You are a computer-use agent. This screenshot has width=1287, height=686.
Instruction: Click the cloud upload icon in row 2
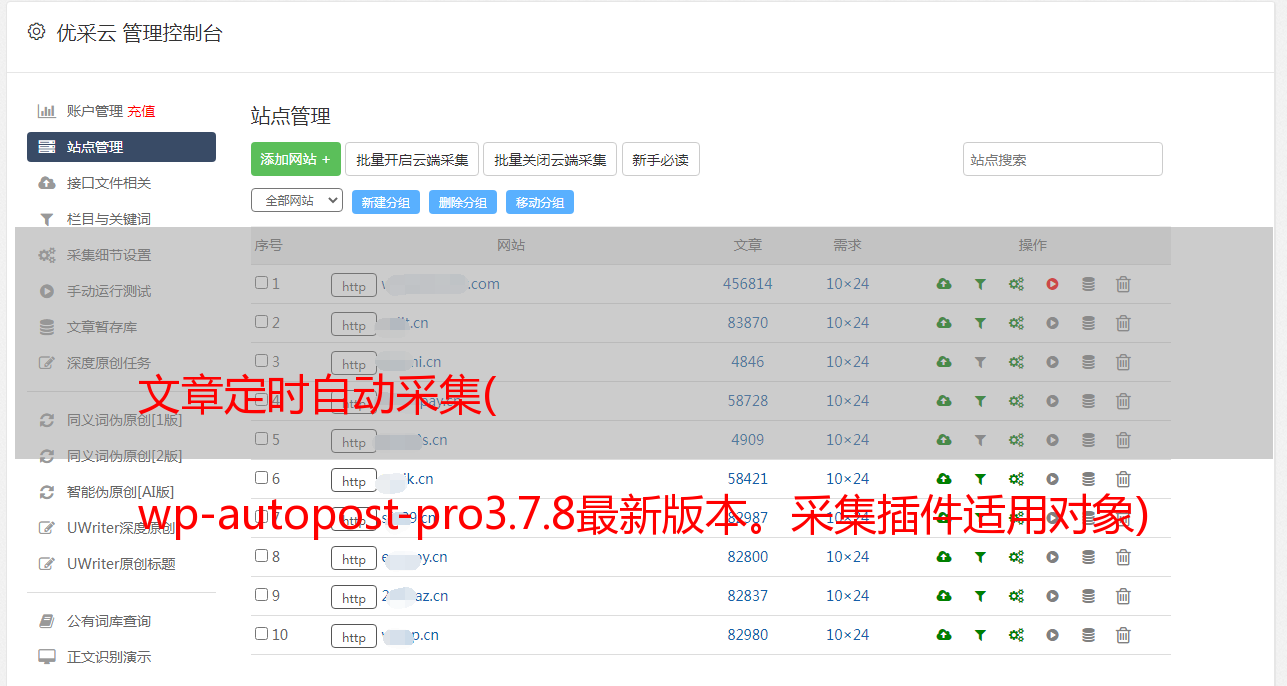tap(944, 323)
